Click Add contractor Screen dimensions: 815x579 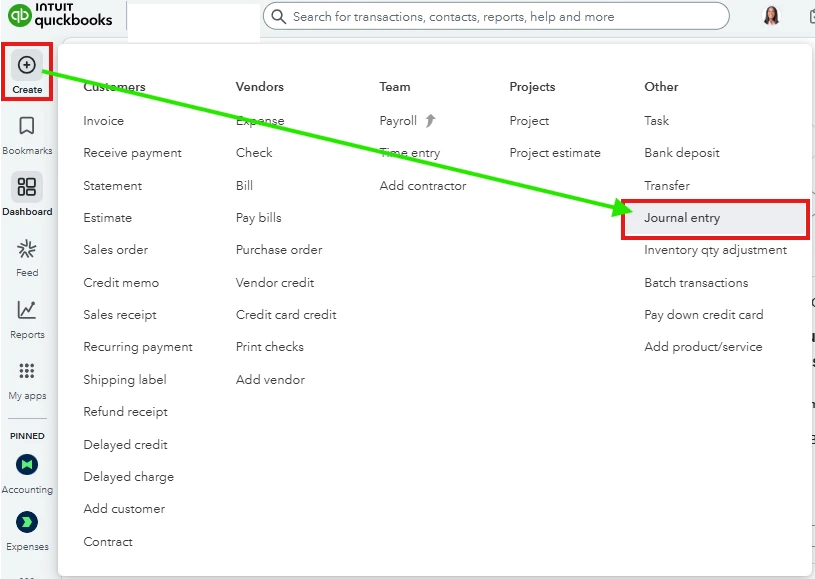coord(423,186)
